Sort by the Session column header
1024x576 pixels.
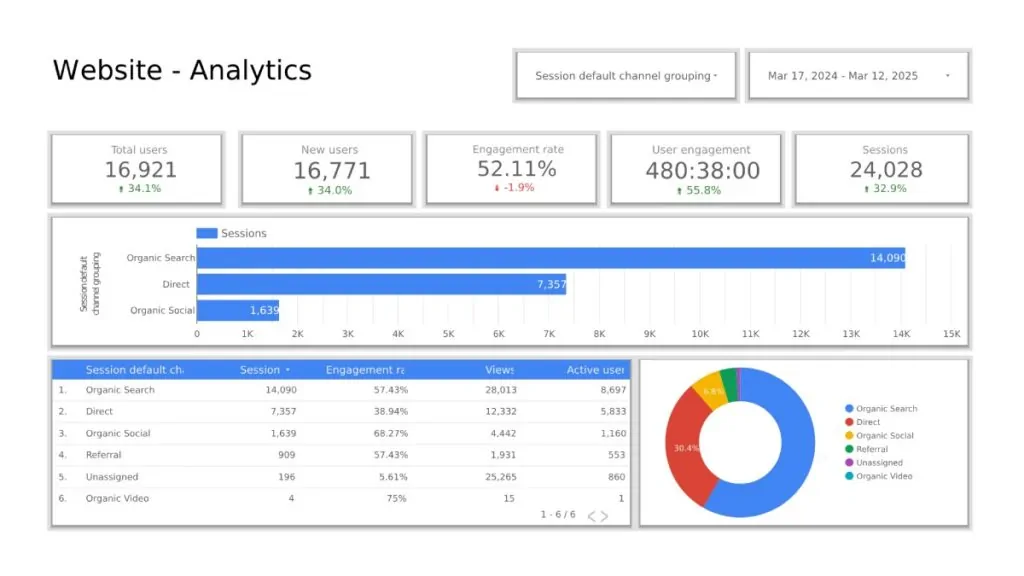point(264,370)
